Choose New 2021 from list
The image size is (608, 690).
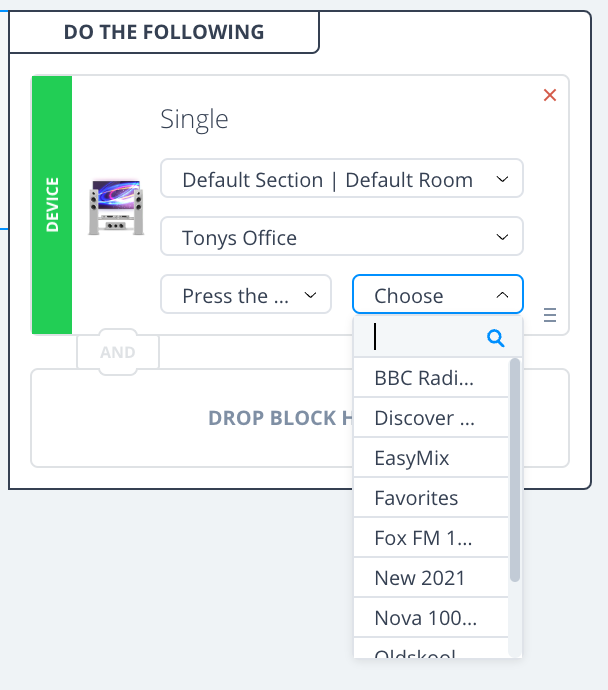pyautogui.click(x=425, y=578)
